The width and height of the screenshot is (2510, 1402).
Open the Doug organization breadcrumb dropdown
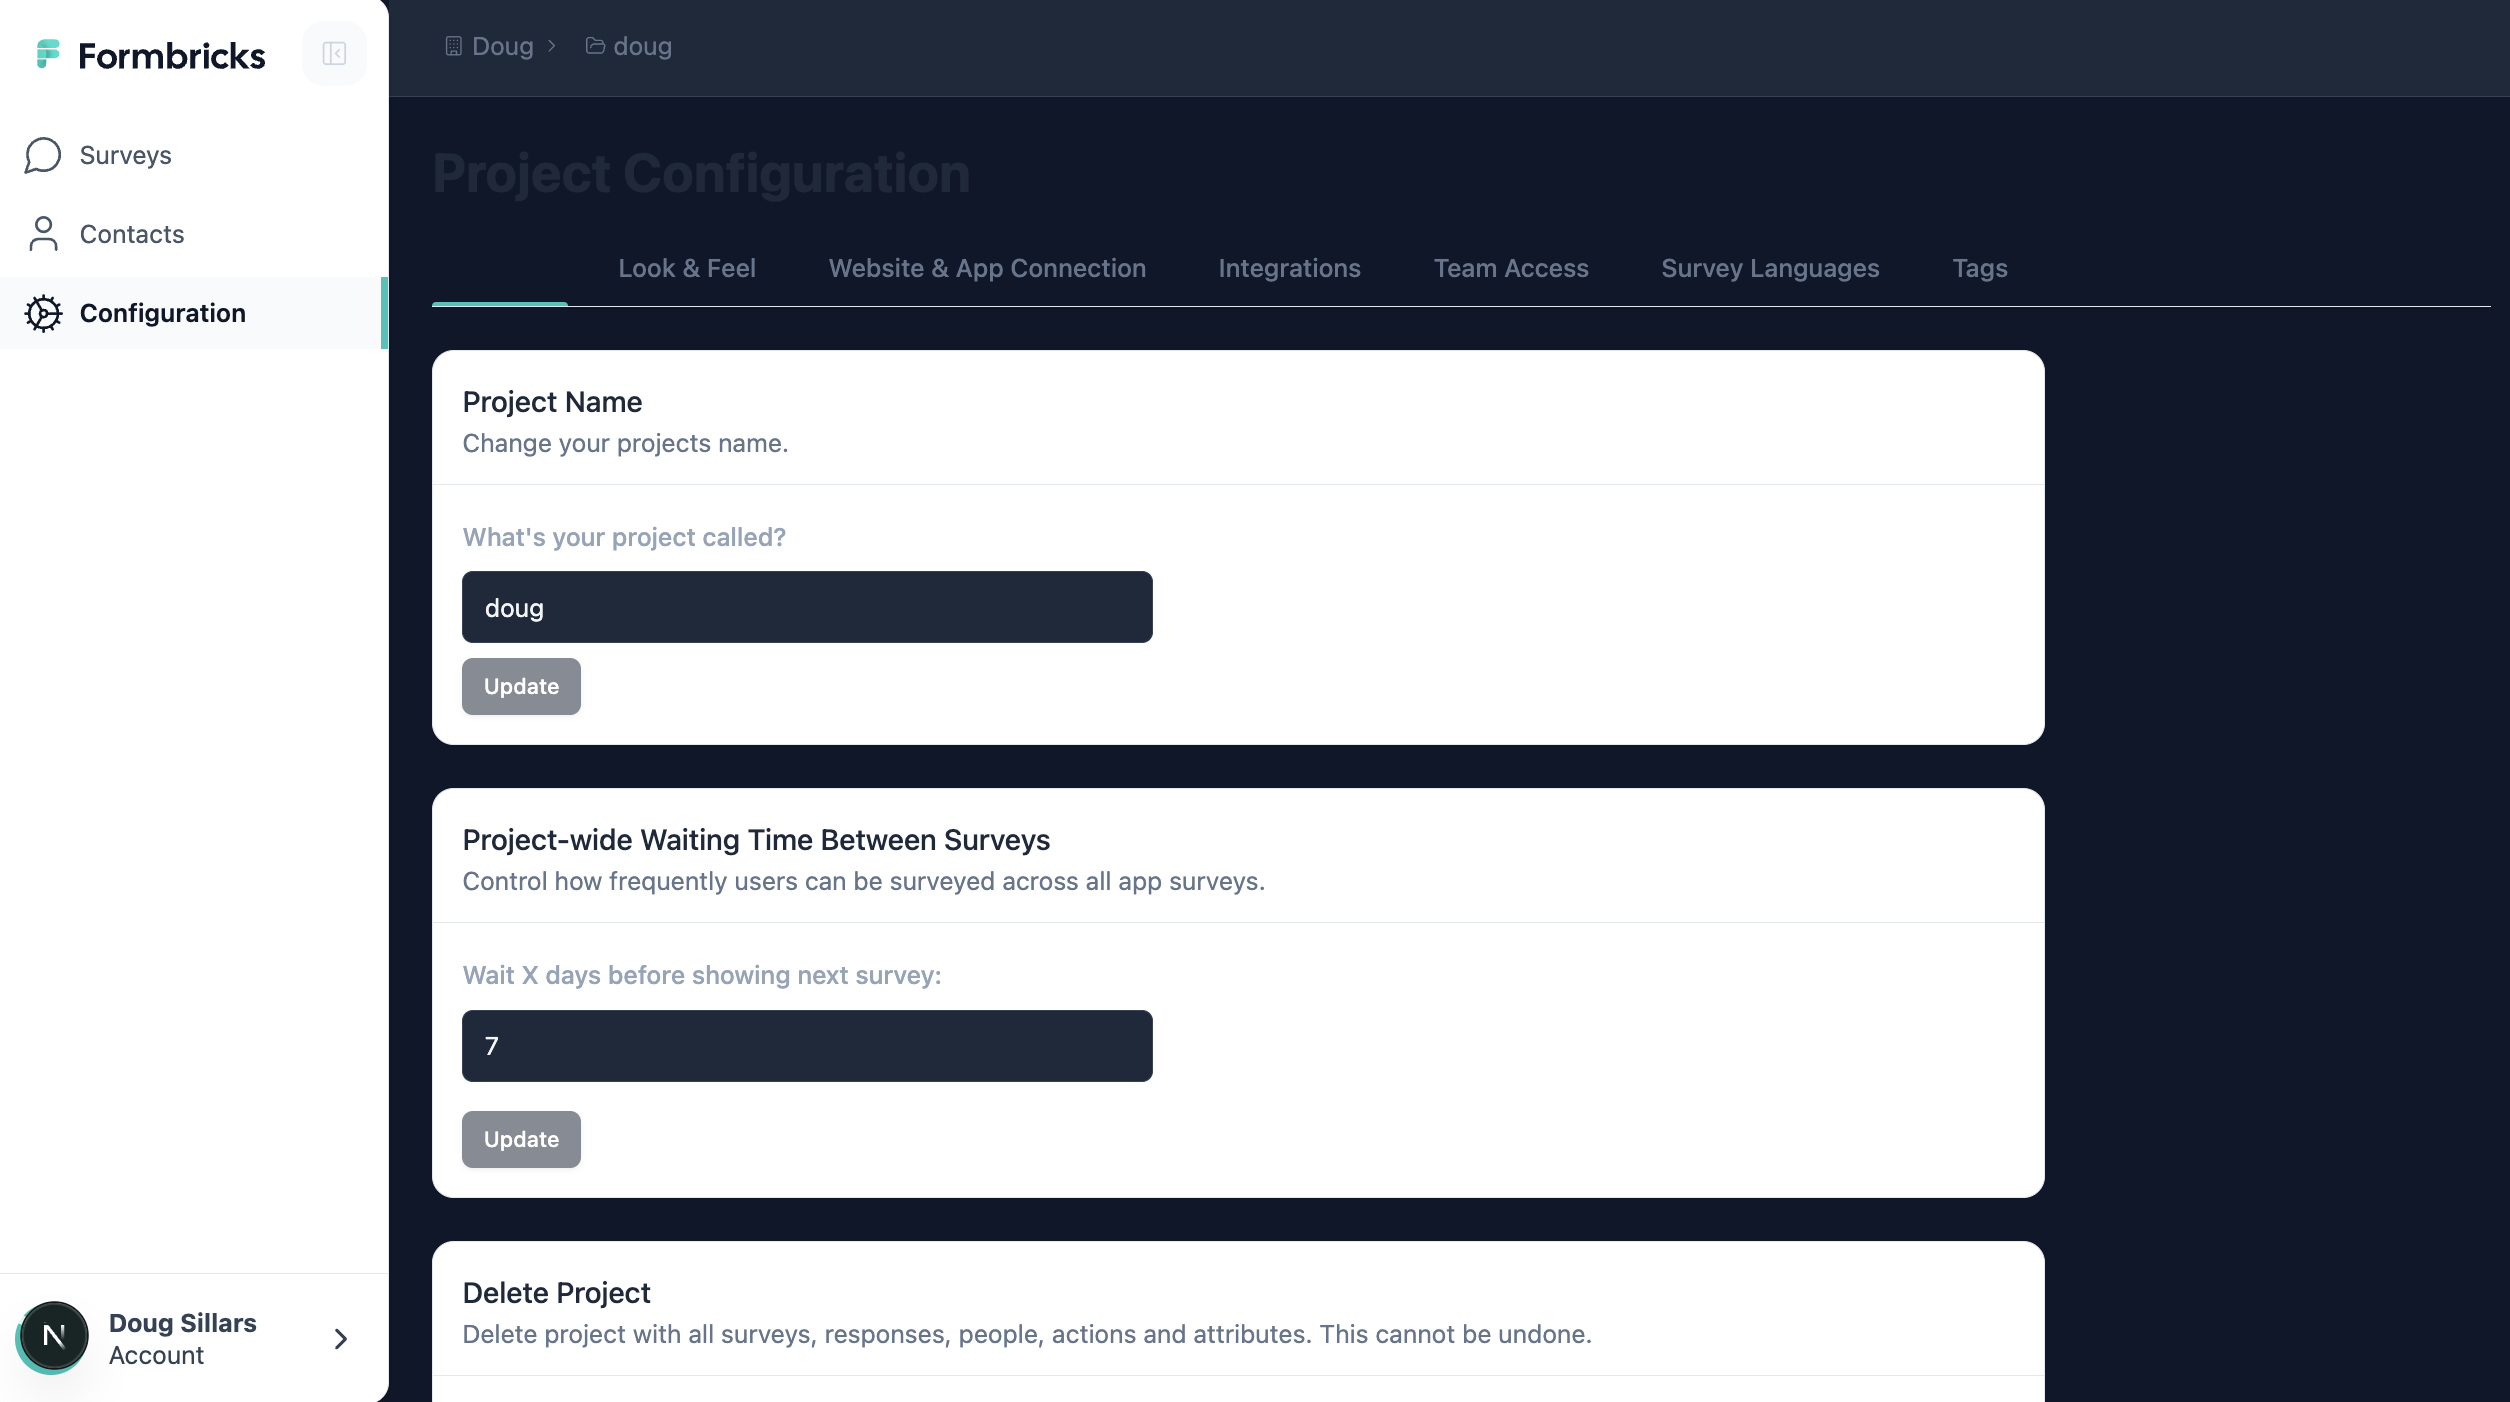click(x=503, y=46)
